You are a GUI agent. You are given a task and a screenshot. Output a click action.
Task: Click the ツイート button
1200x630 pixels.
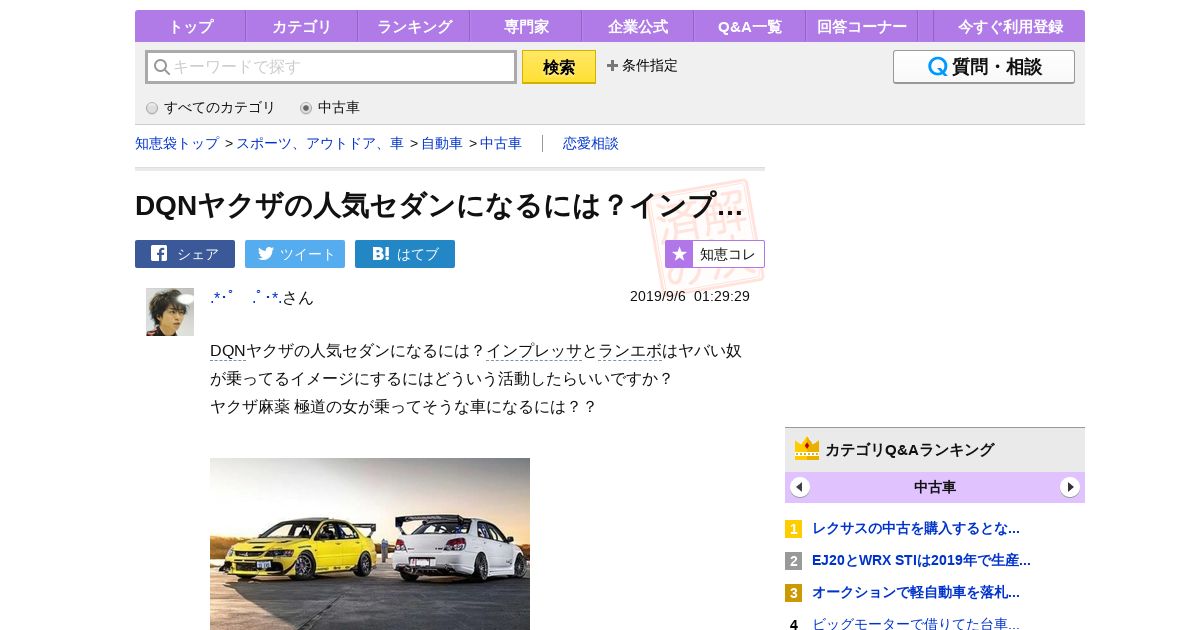(x=295, y=254)
